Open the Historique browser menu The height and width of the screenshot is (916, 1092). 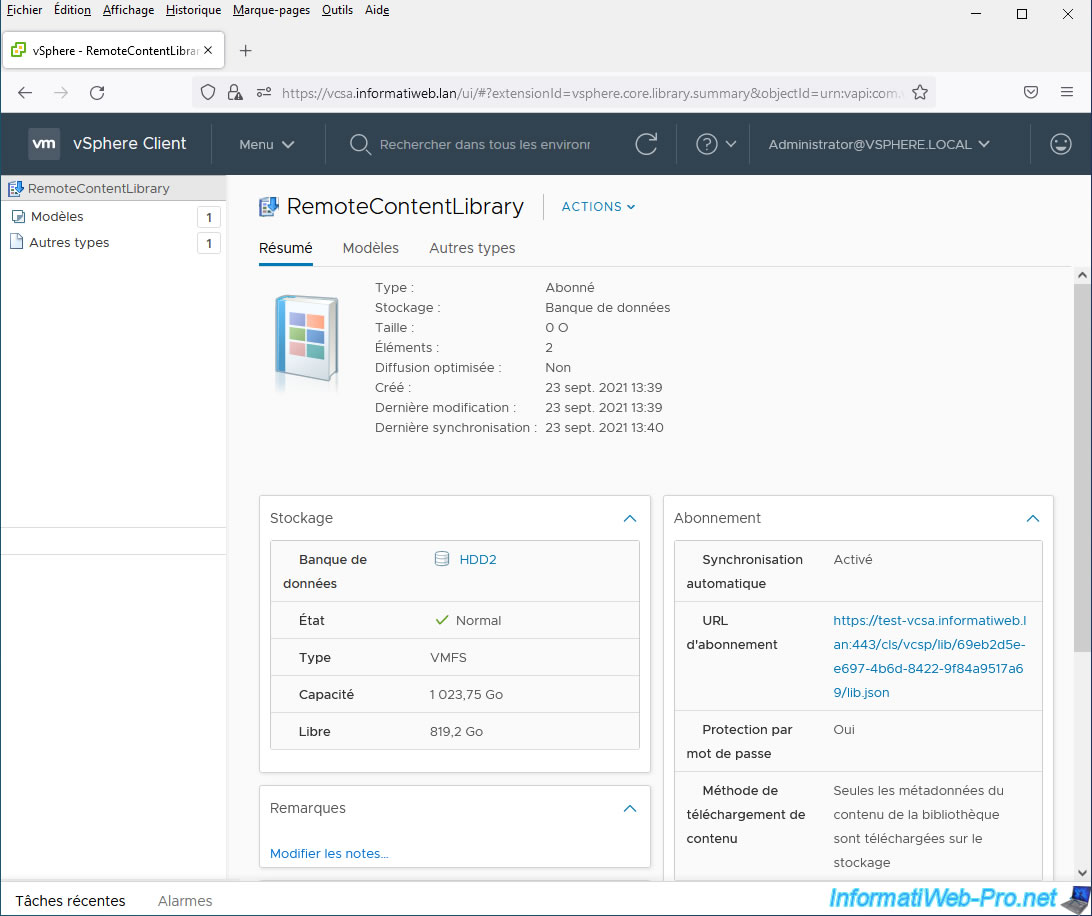coord(193,10)
